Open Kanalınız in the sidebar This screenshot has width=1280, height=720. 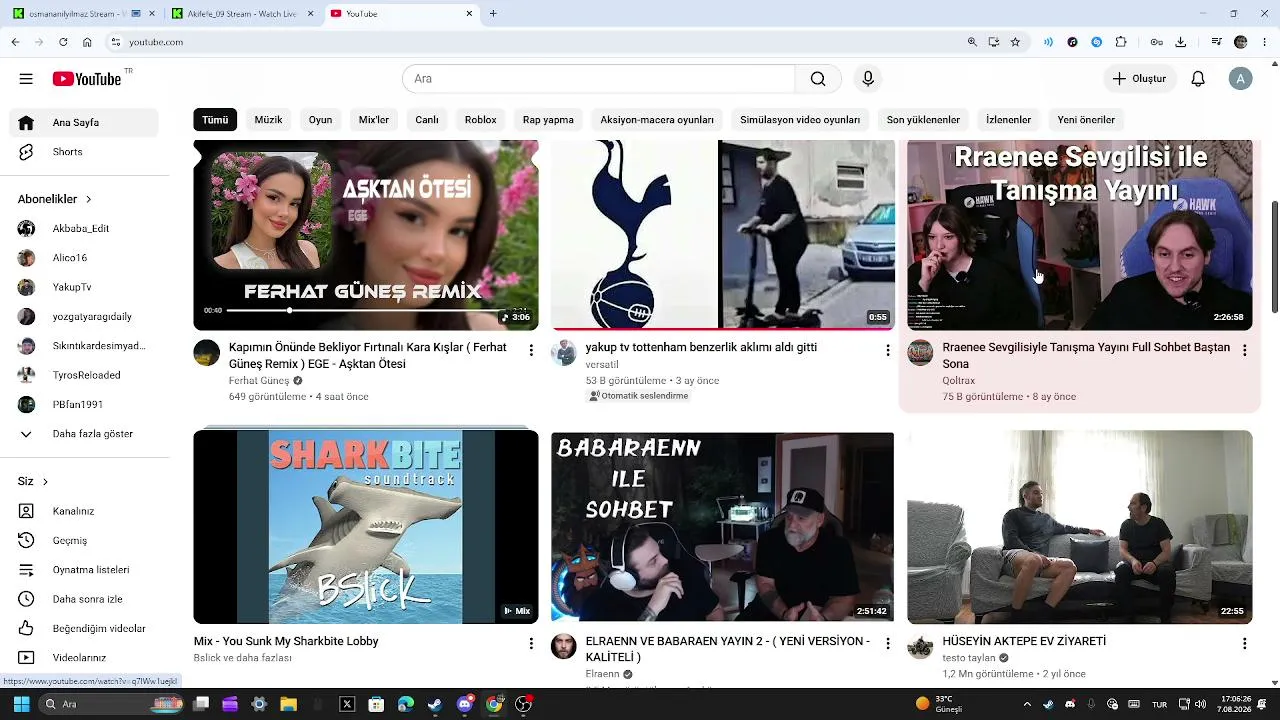point(84,511)
